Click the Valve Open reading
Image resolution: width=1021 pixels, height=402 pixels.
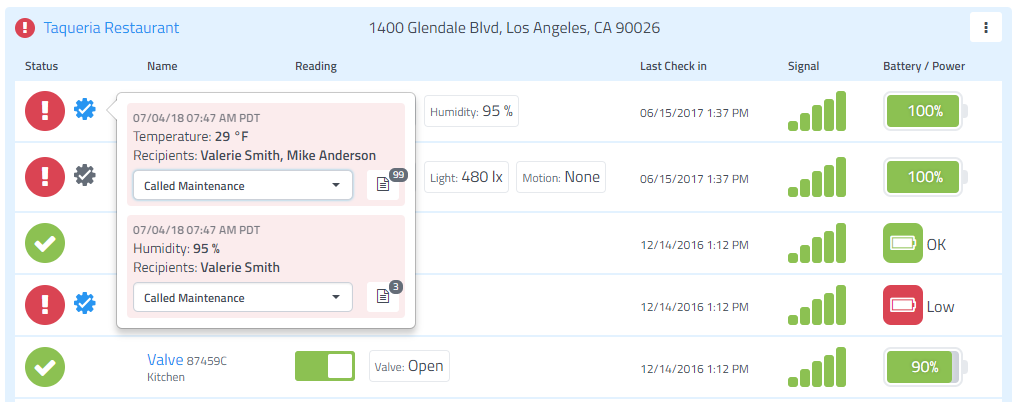pos(409,366)
